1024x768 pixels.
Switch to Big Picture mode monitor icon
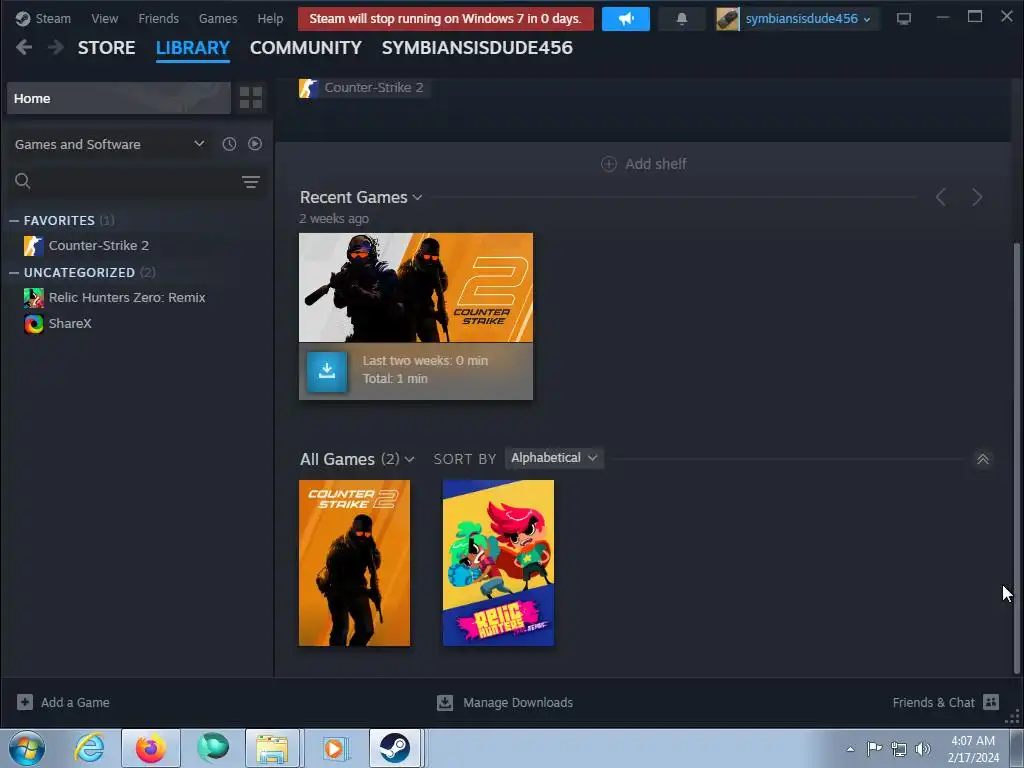click(x=904, y=19)
